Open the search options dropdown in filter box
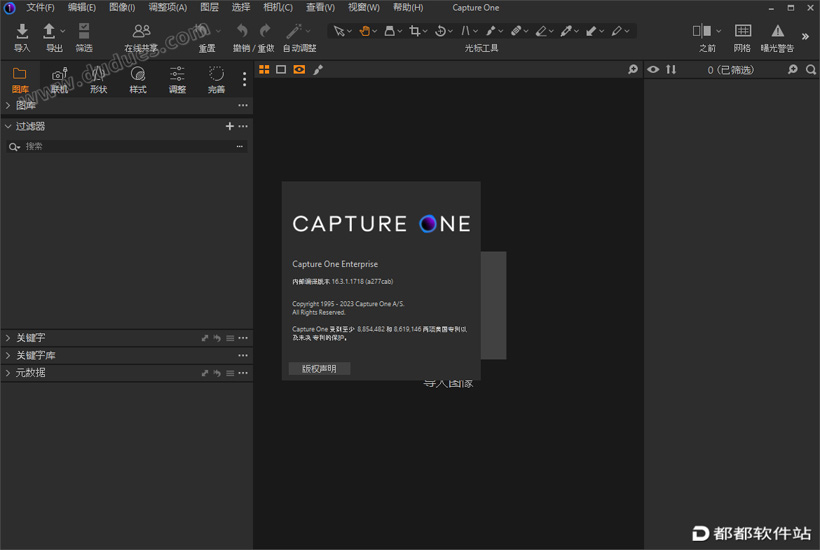Screen dimensions: 820x550 [x=14, y=147]
